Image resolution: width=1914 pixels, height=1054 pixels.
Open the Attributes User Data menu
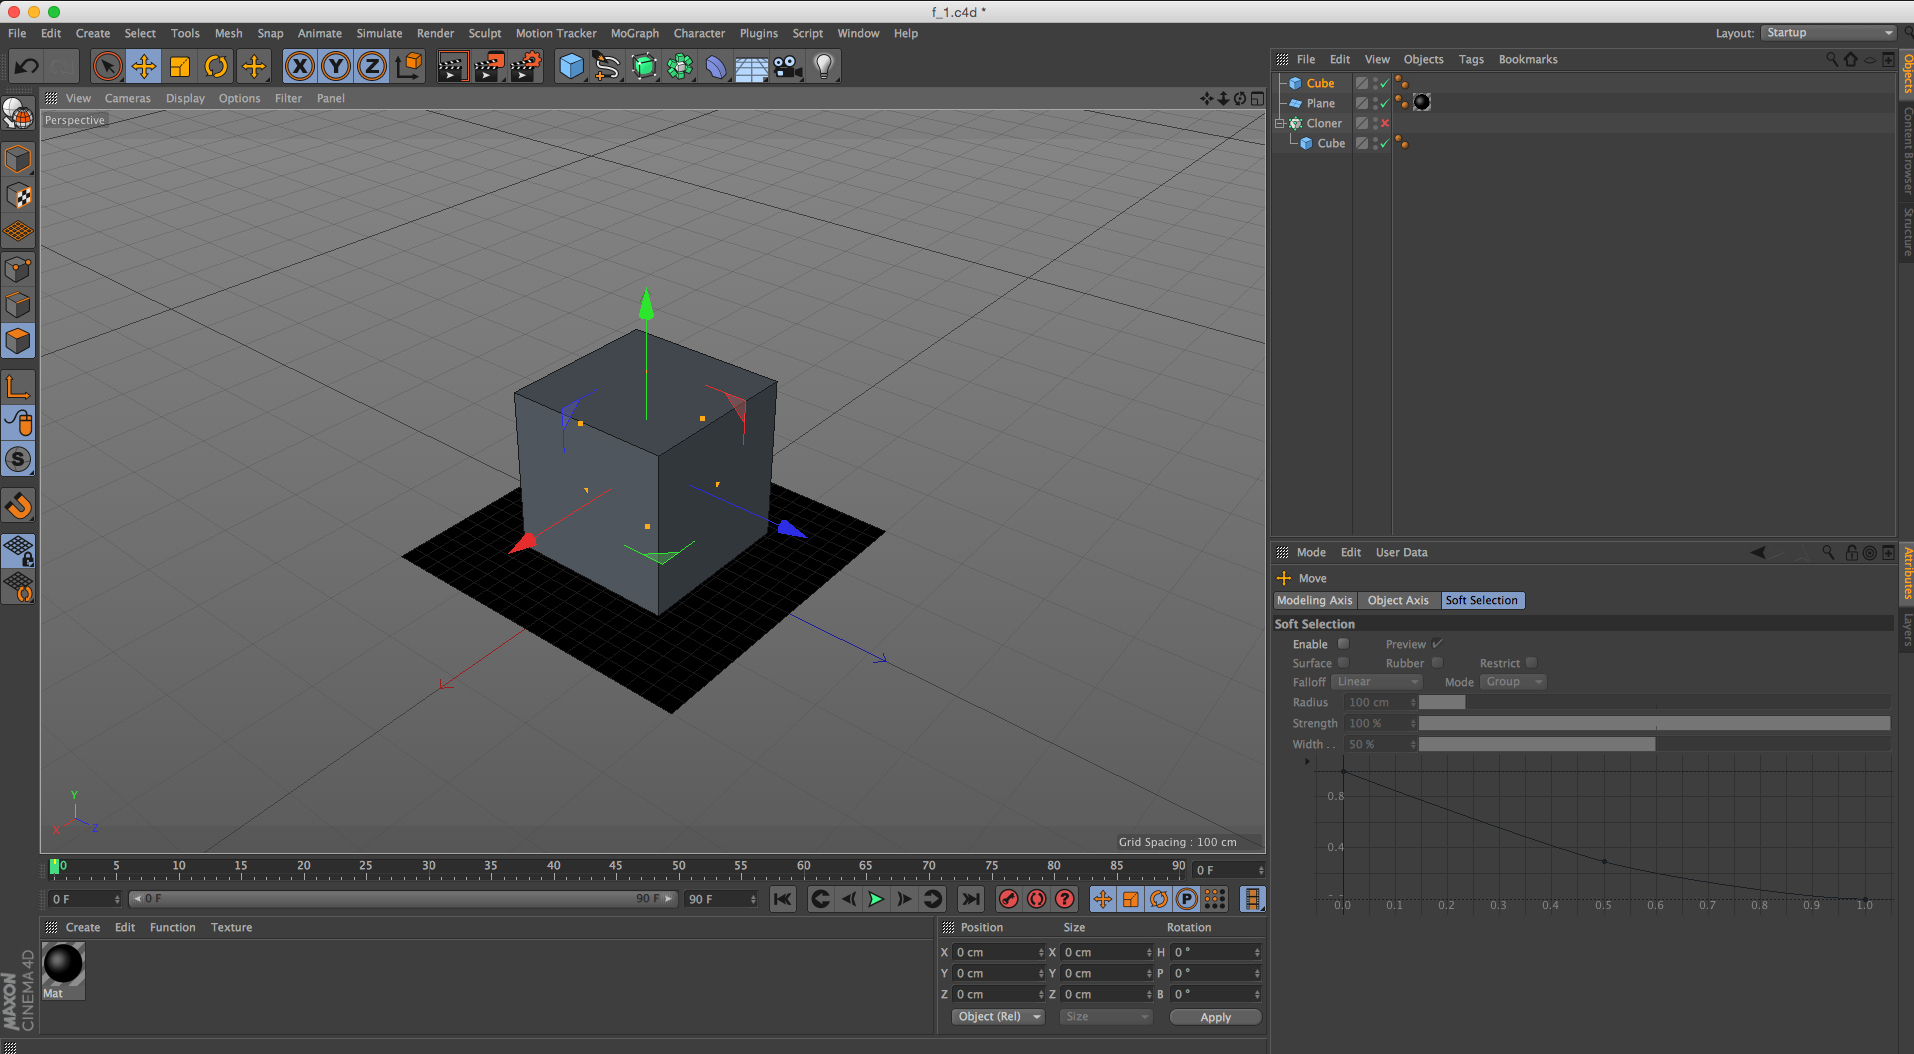[x=1401, y=552]
